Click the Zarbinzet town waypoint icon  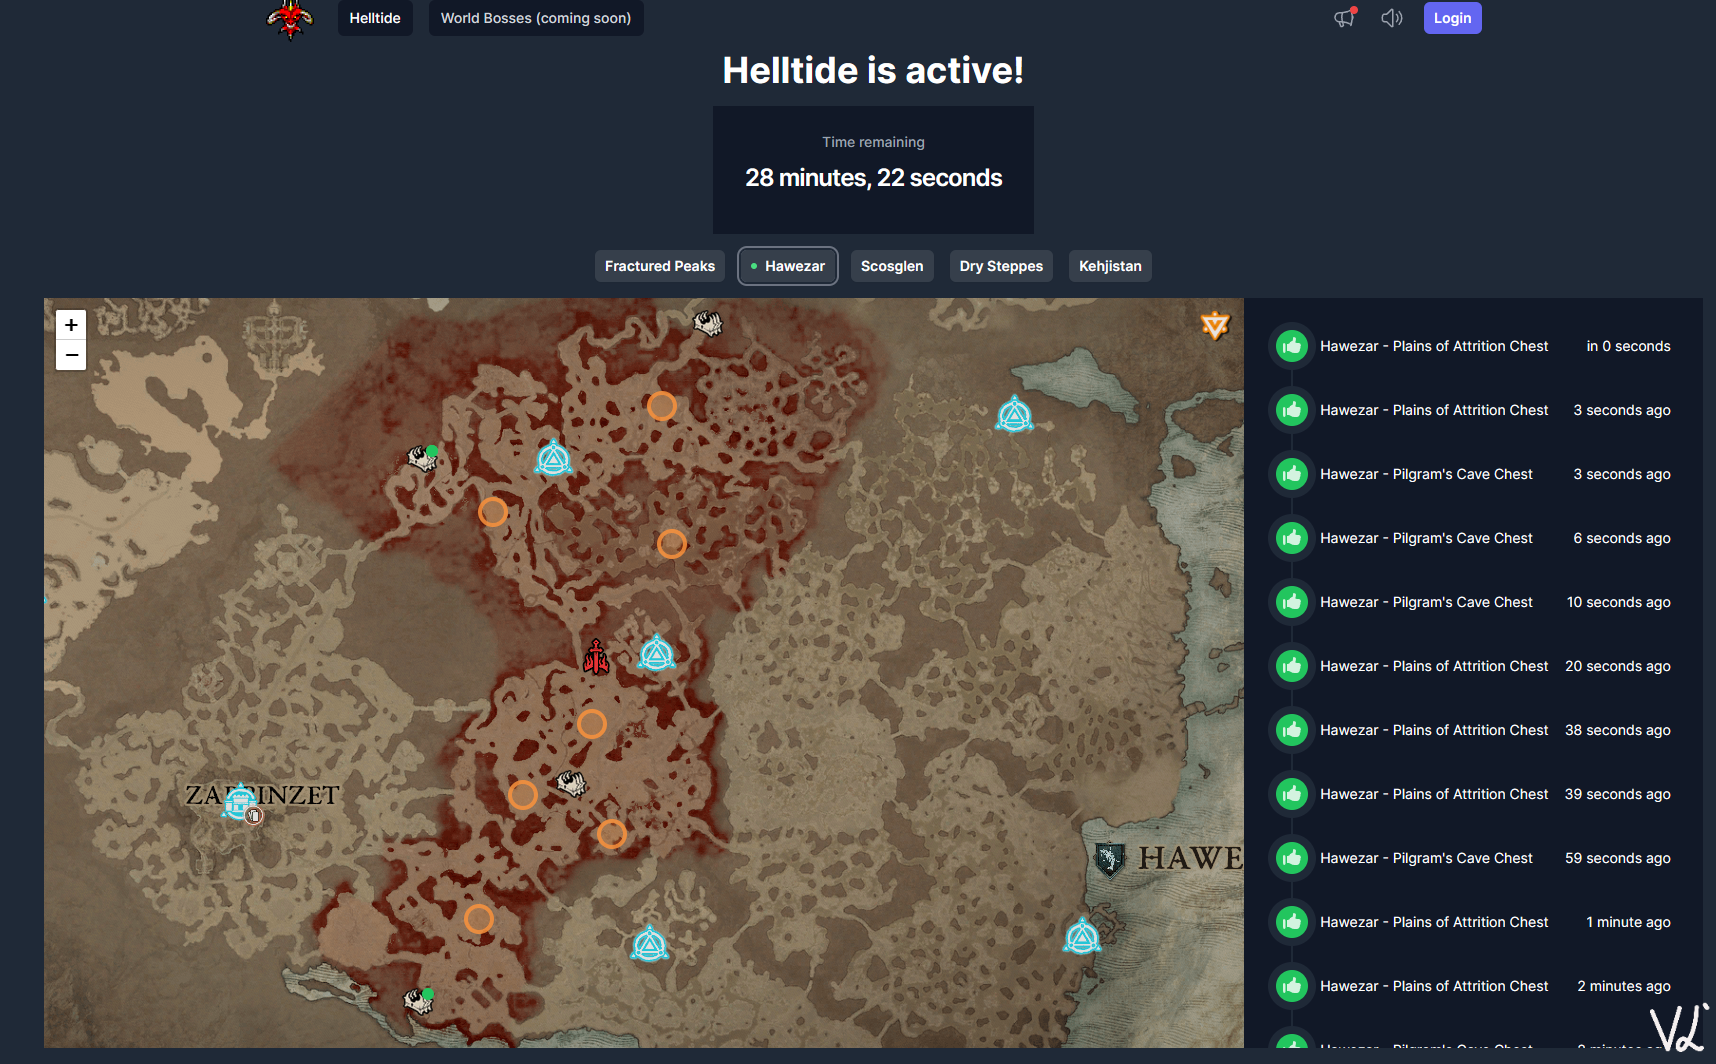pyautogui.click(x=239, y=802)
